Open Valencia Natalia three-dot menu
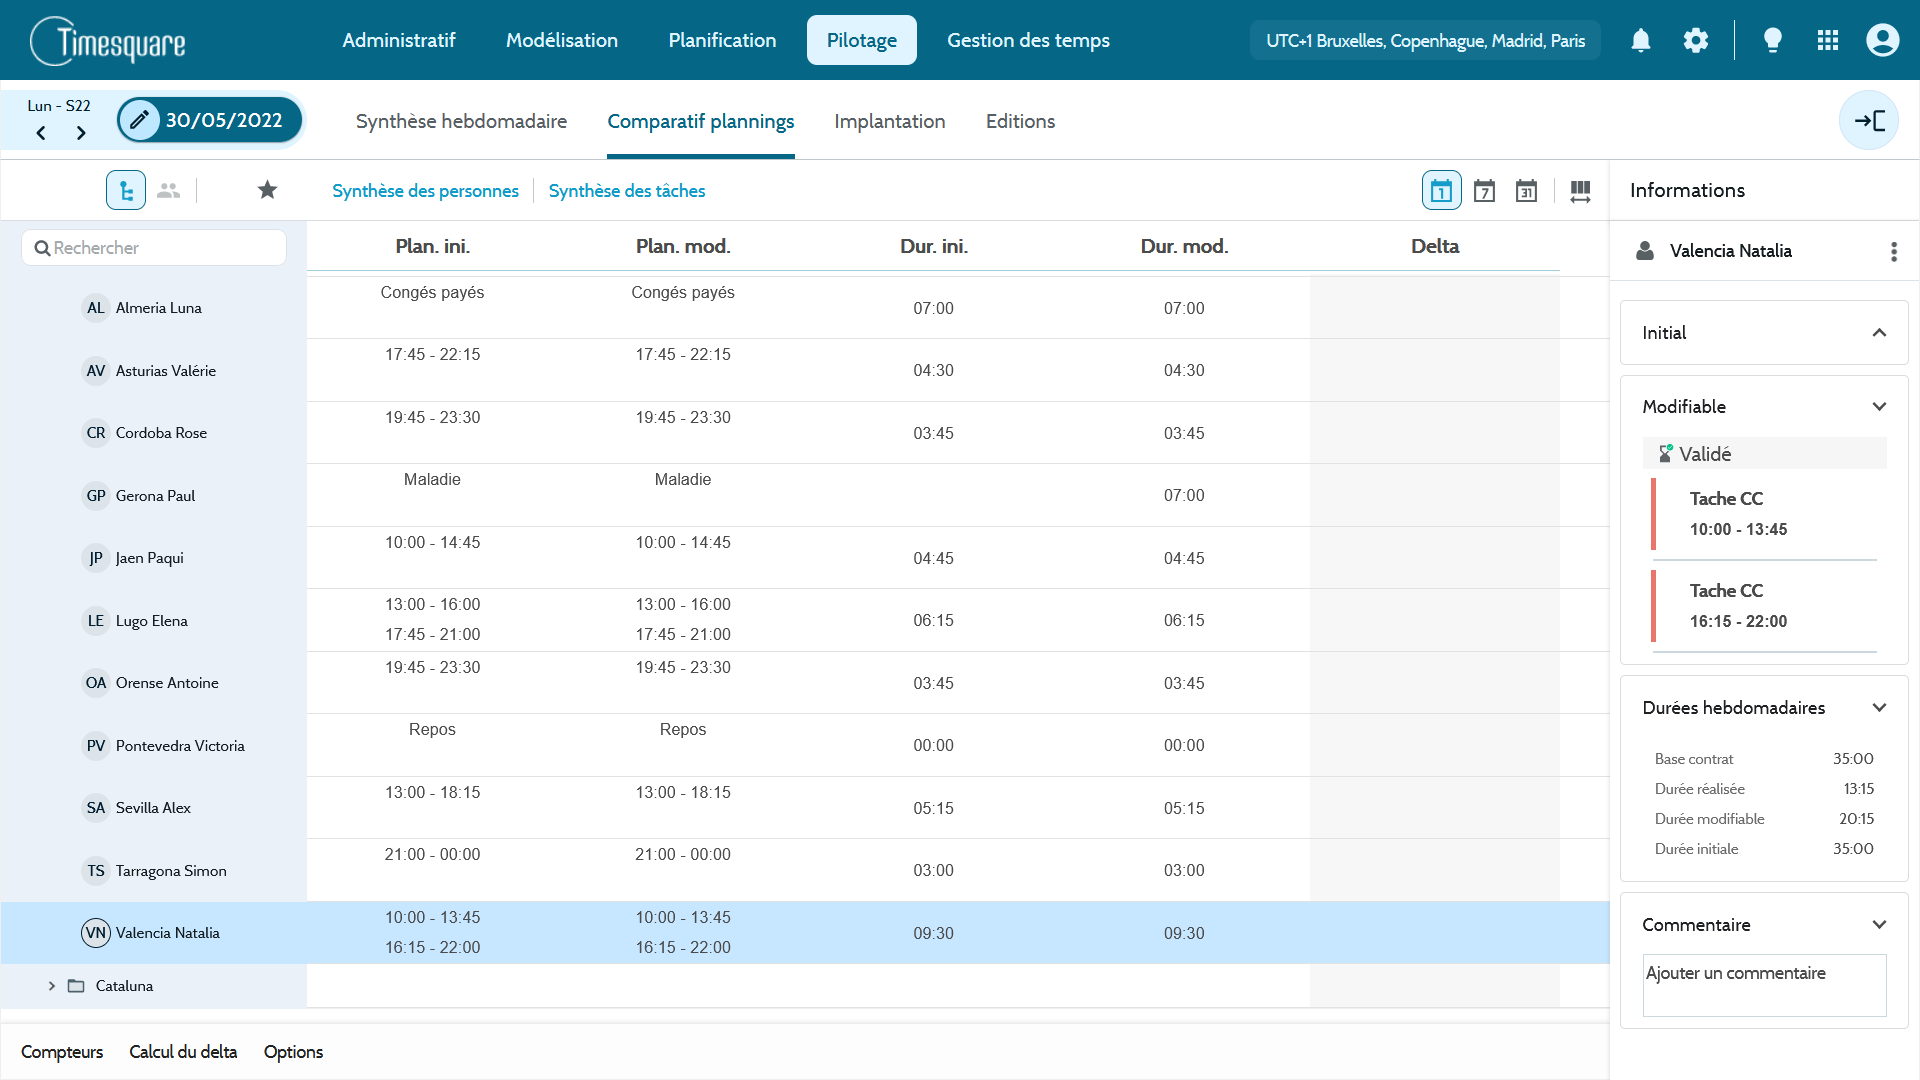The image size is (1920, 1080). click(x=1894, y=251)
